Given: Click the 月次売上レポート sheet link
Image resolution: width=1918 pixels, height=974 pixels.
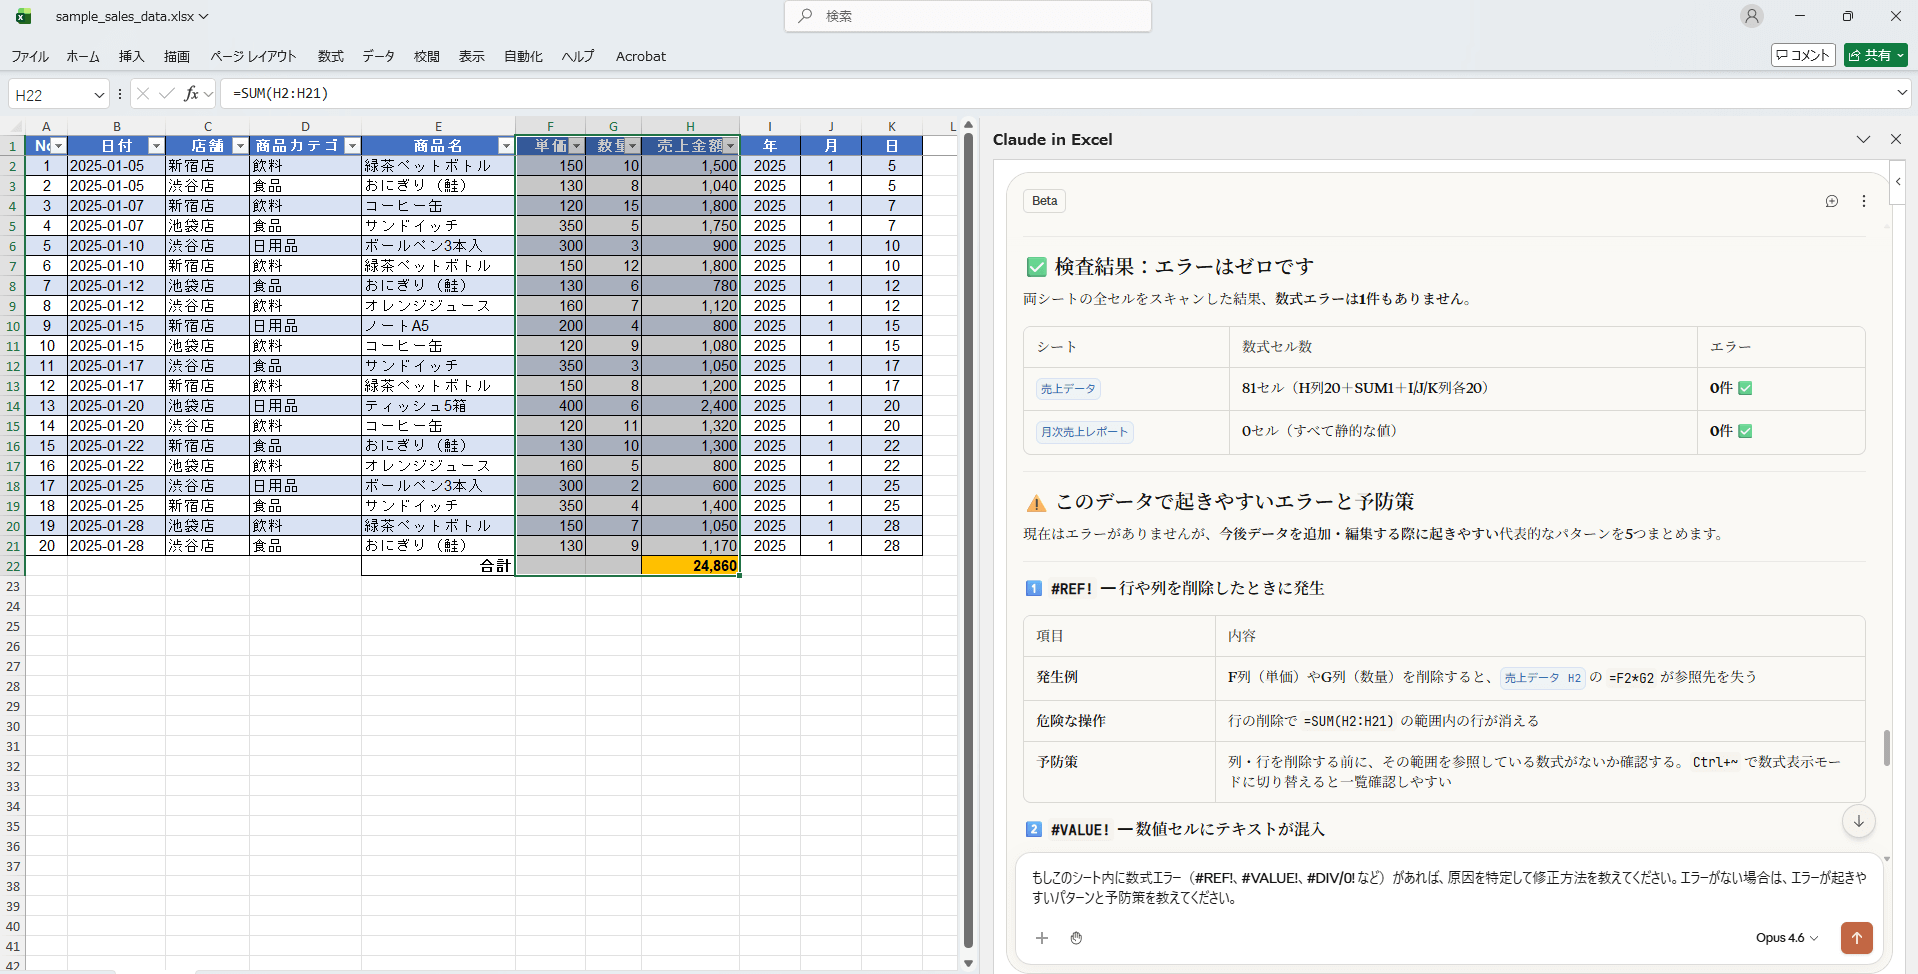Looking at the screenshot, I should (x=1084, y=432).
